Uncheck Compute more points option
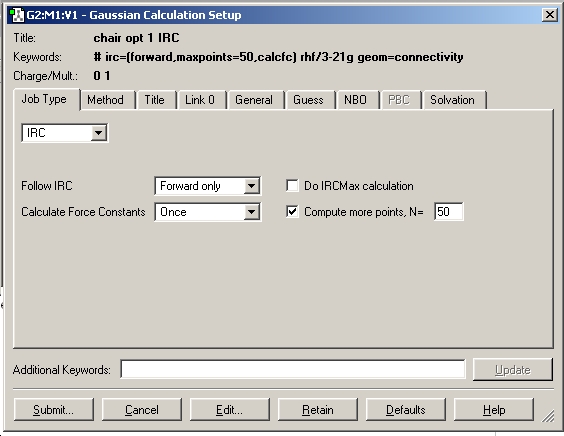This screenshot has width=564, height=436. pos(292,212)
